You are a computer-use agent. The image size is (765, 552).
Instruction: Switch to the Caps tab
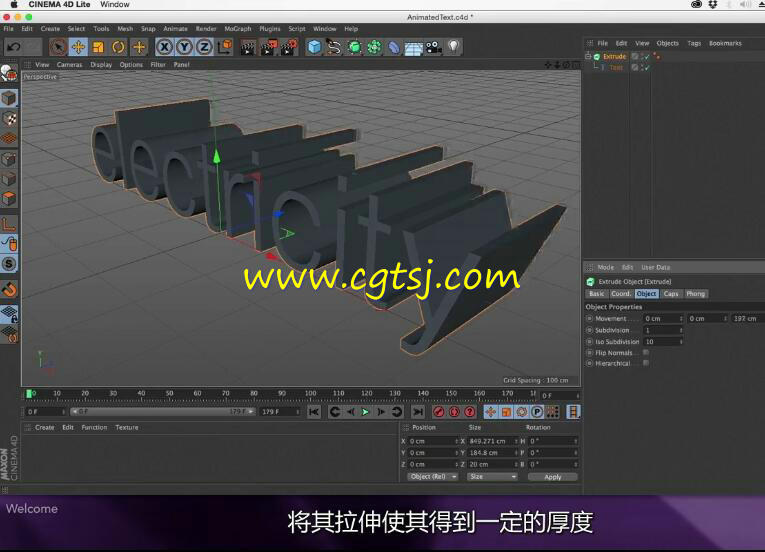click(671, 294)
